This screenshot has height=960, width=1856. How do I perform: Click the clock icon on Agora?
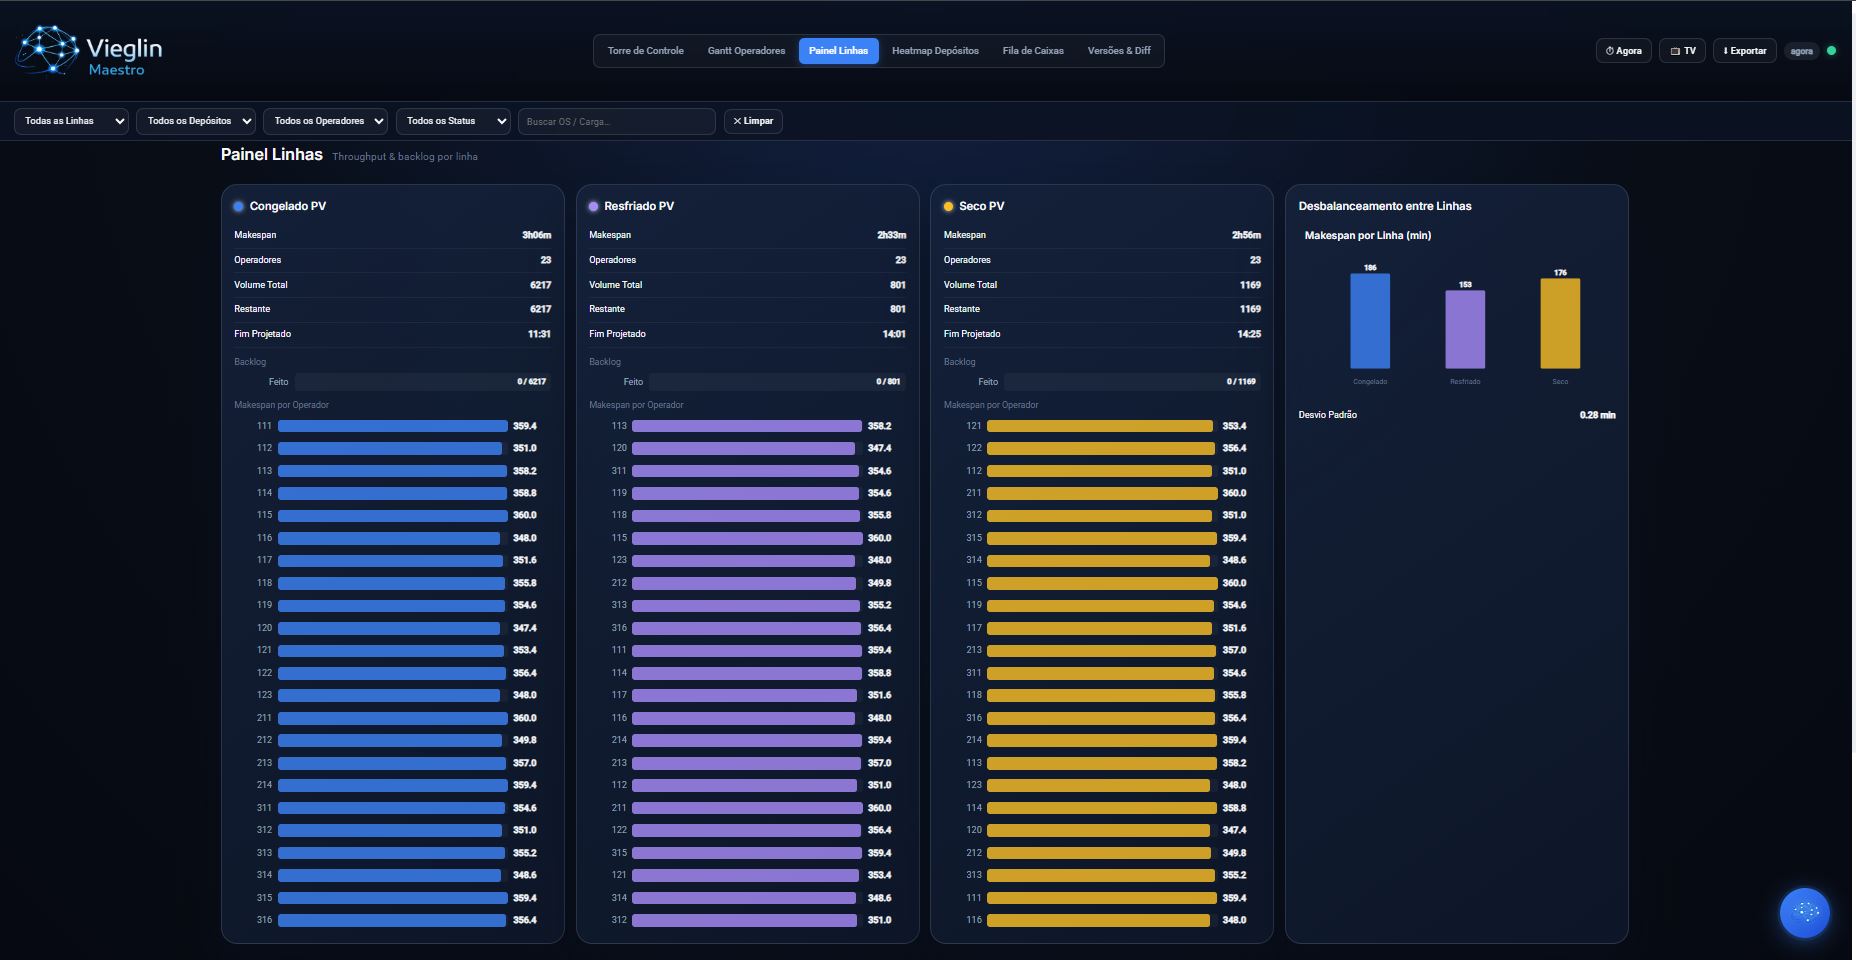1610,51
